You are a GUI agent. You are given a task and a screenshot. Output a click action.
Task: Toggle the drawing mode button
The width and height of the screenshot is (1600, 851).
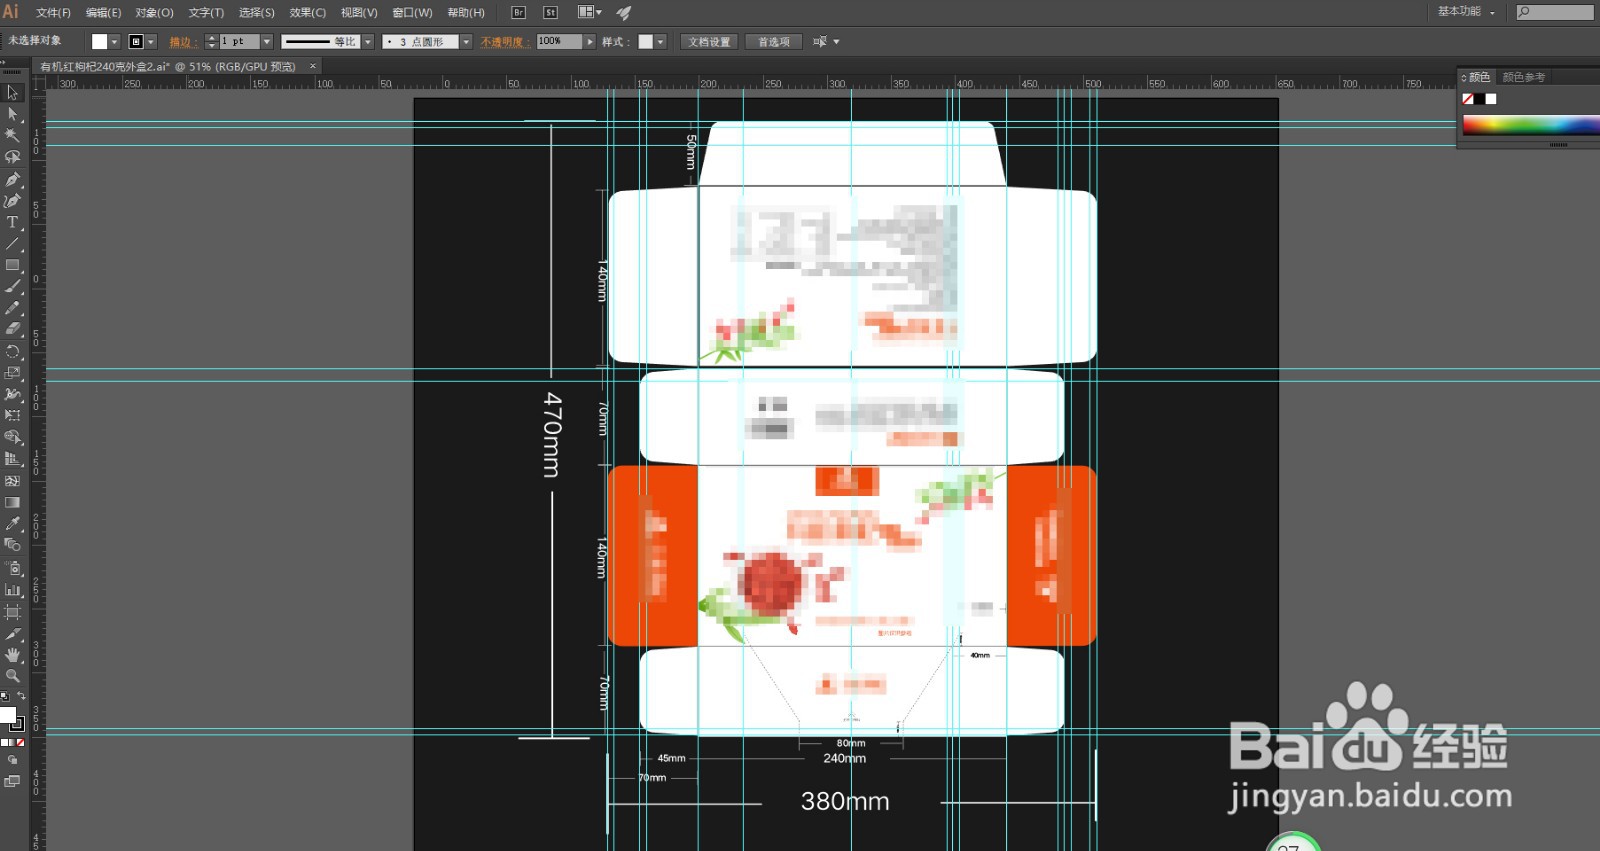pos(12,760)
